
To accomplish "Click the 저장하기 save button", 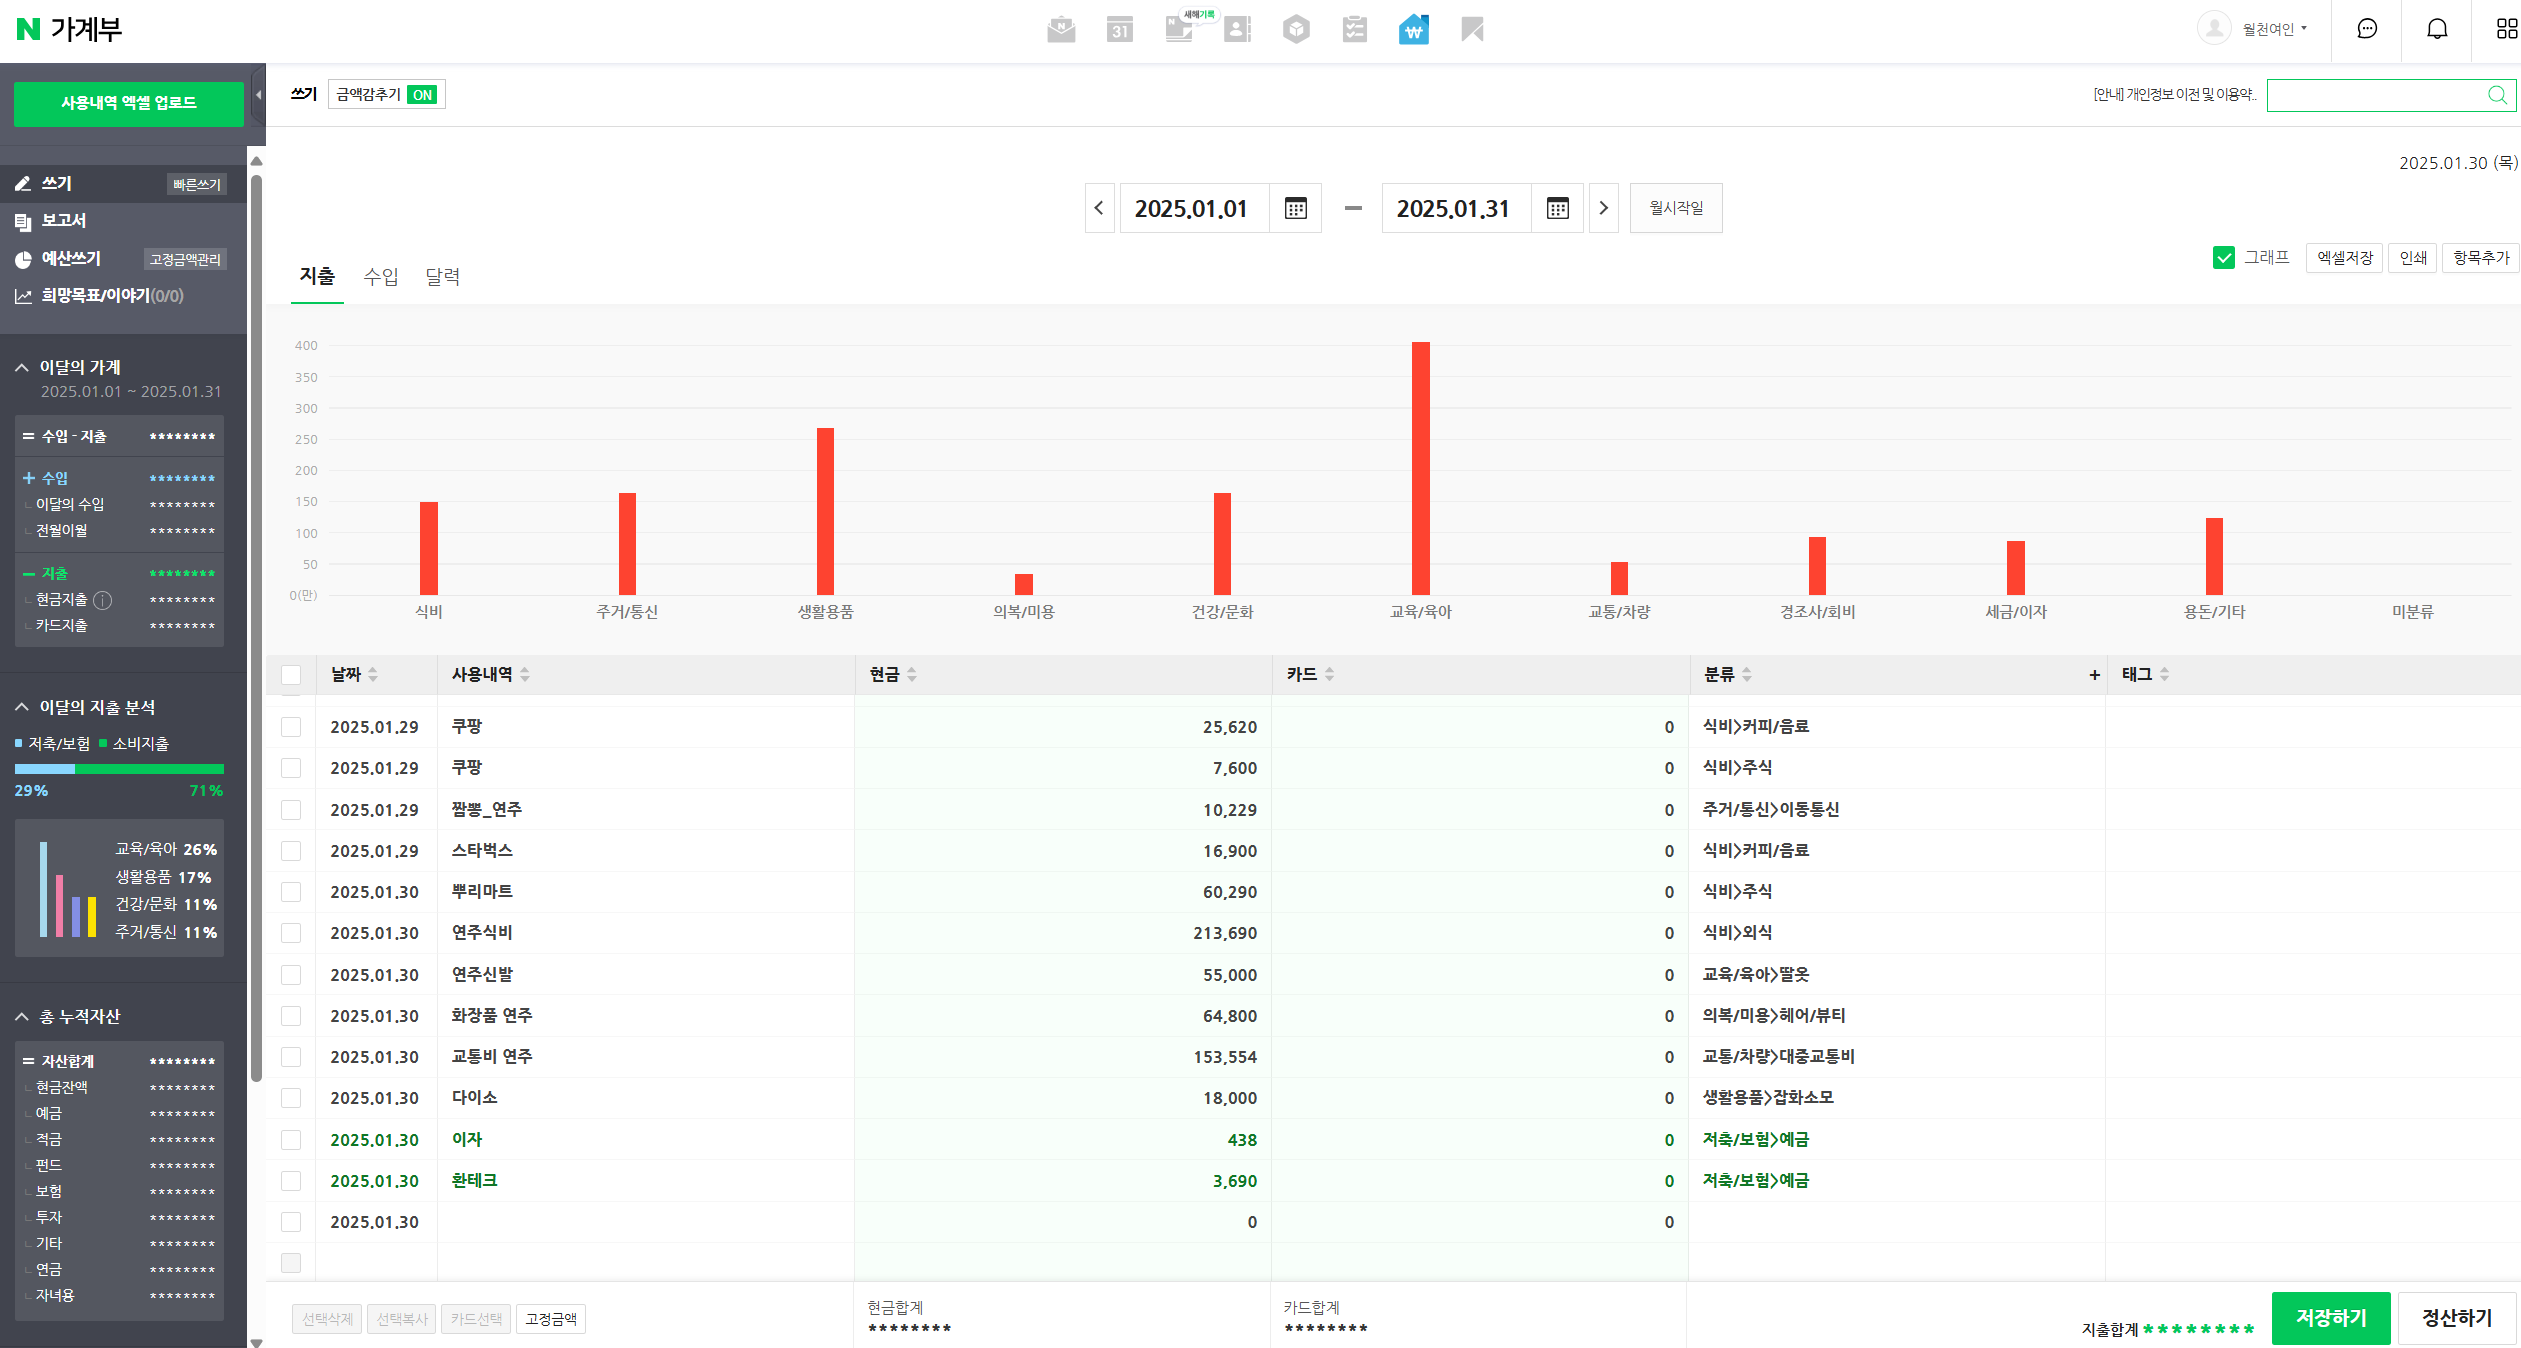I will pos(2330,1318).
